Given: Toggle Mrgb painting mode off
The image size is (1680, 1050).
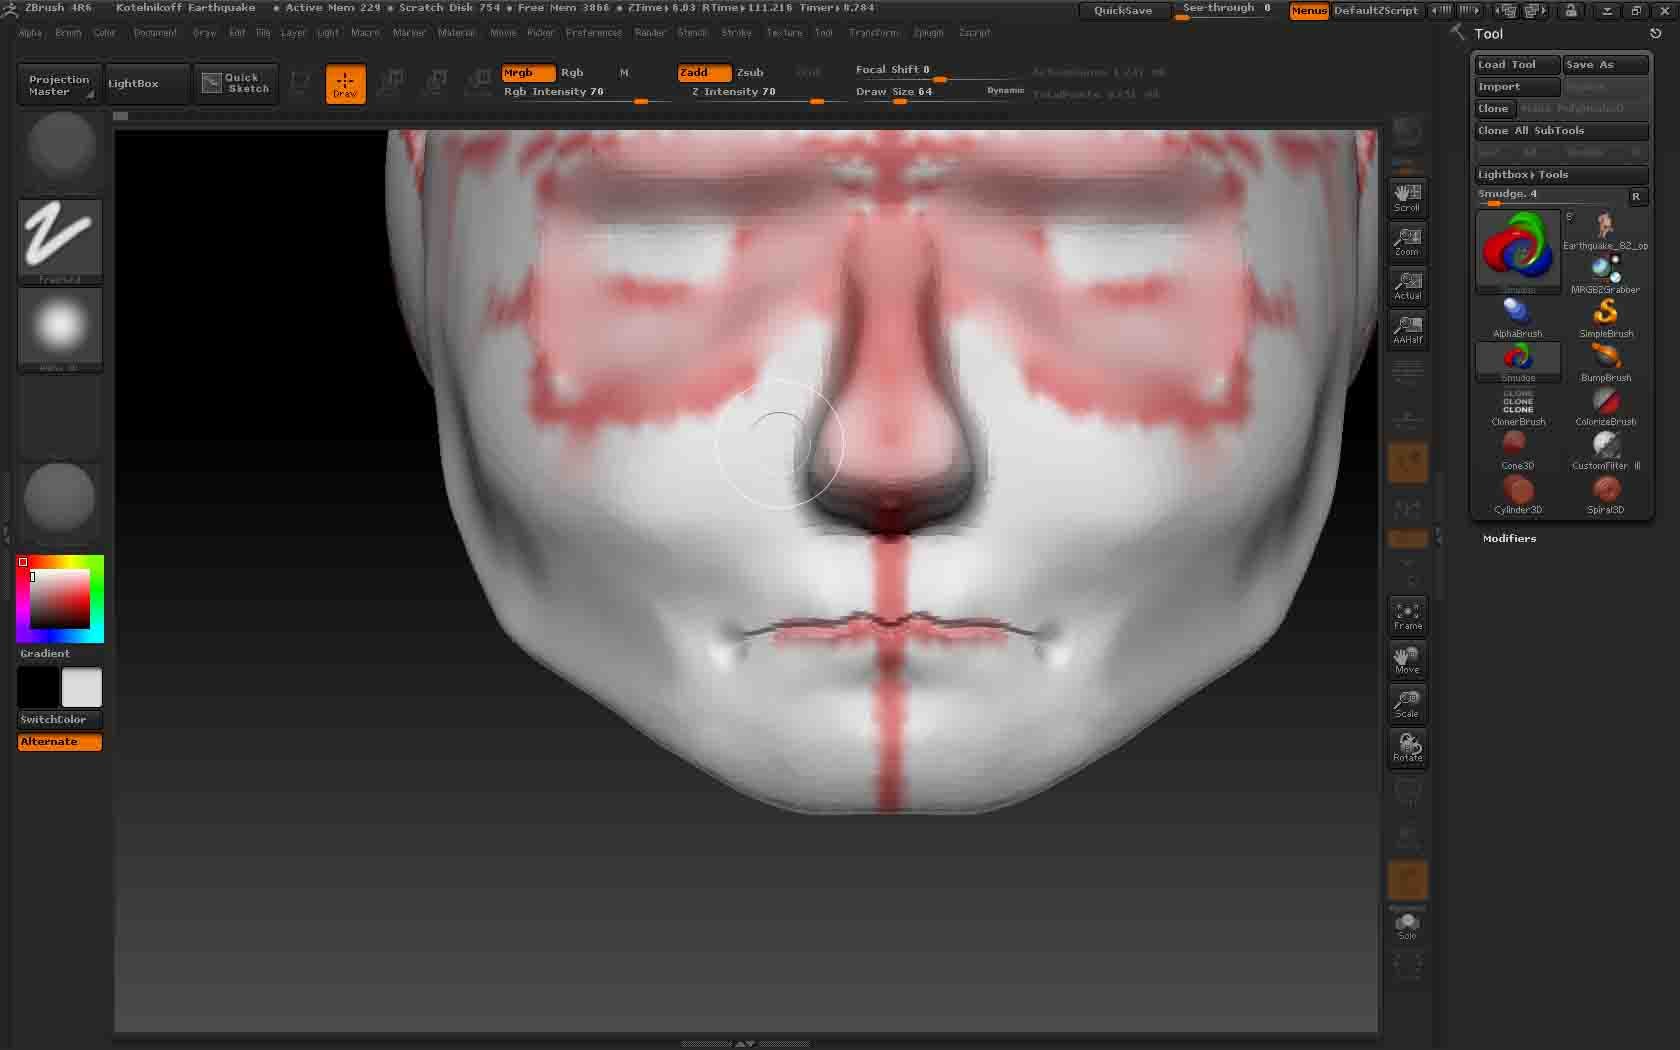Looking at the screenshot, I should point(527,72).
